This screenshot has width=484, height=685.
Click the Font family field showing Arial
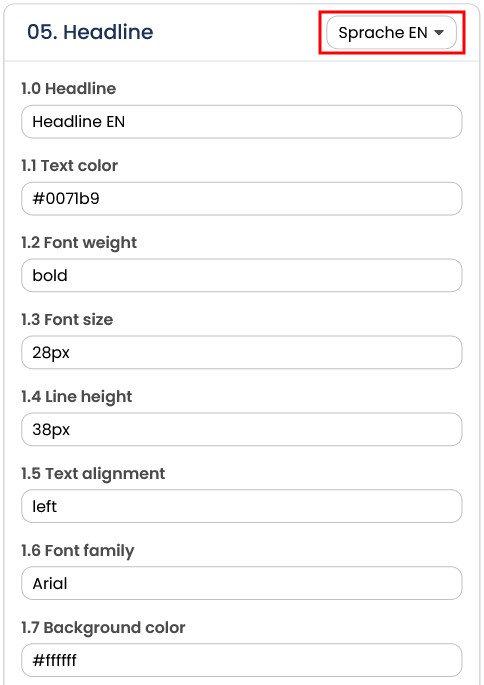coord(242,583)
